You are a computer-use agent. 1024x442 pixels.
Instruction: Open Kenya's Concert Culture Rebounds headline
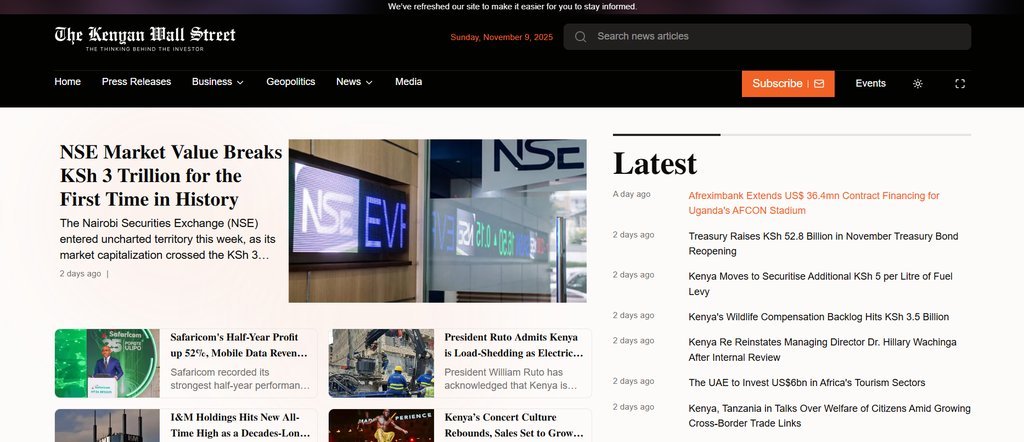point(513,425)
